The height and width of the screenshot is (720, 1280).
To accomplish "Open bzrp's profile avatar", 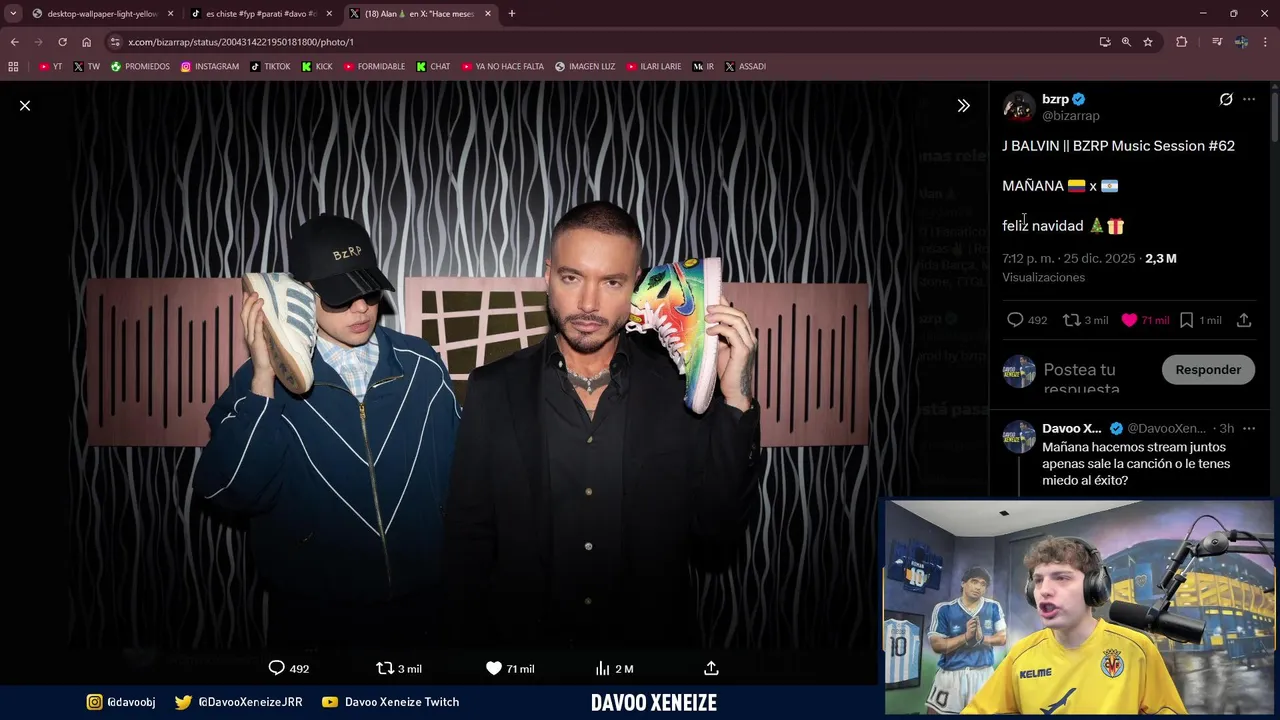I will tap(1019, 107).
